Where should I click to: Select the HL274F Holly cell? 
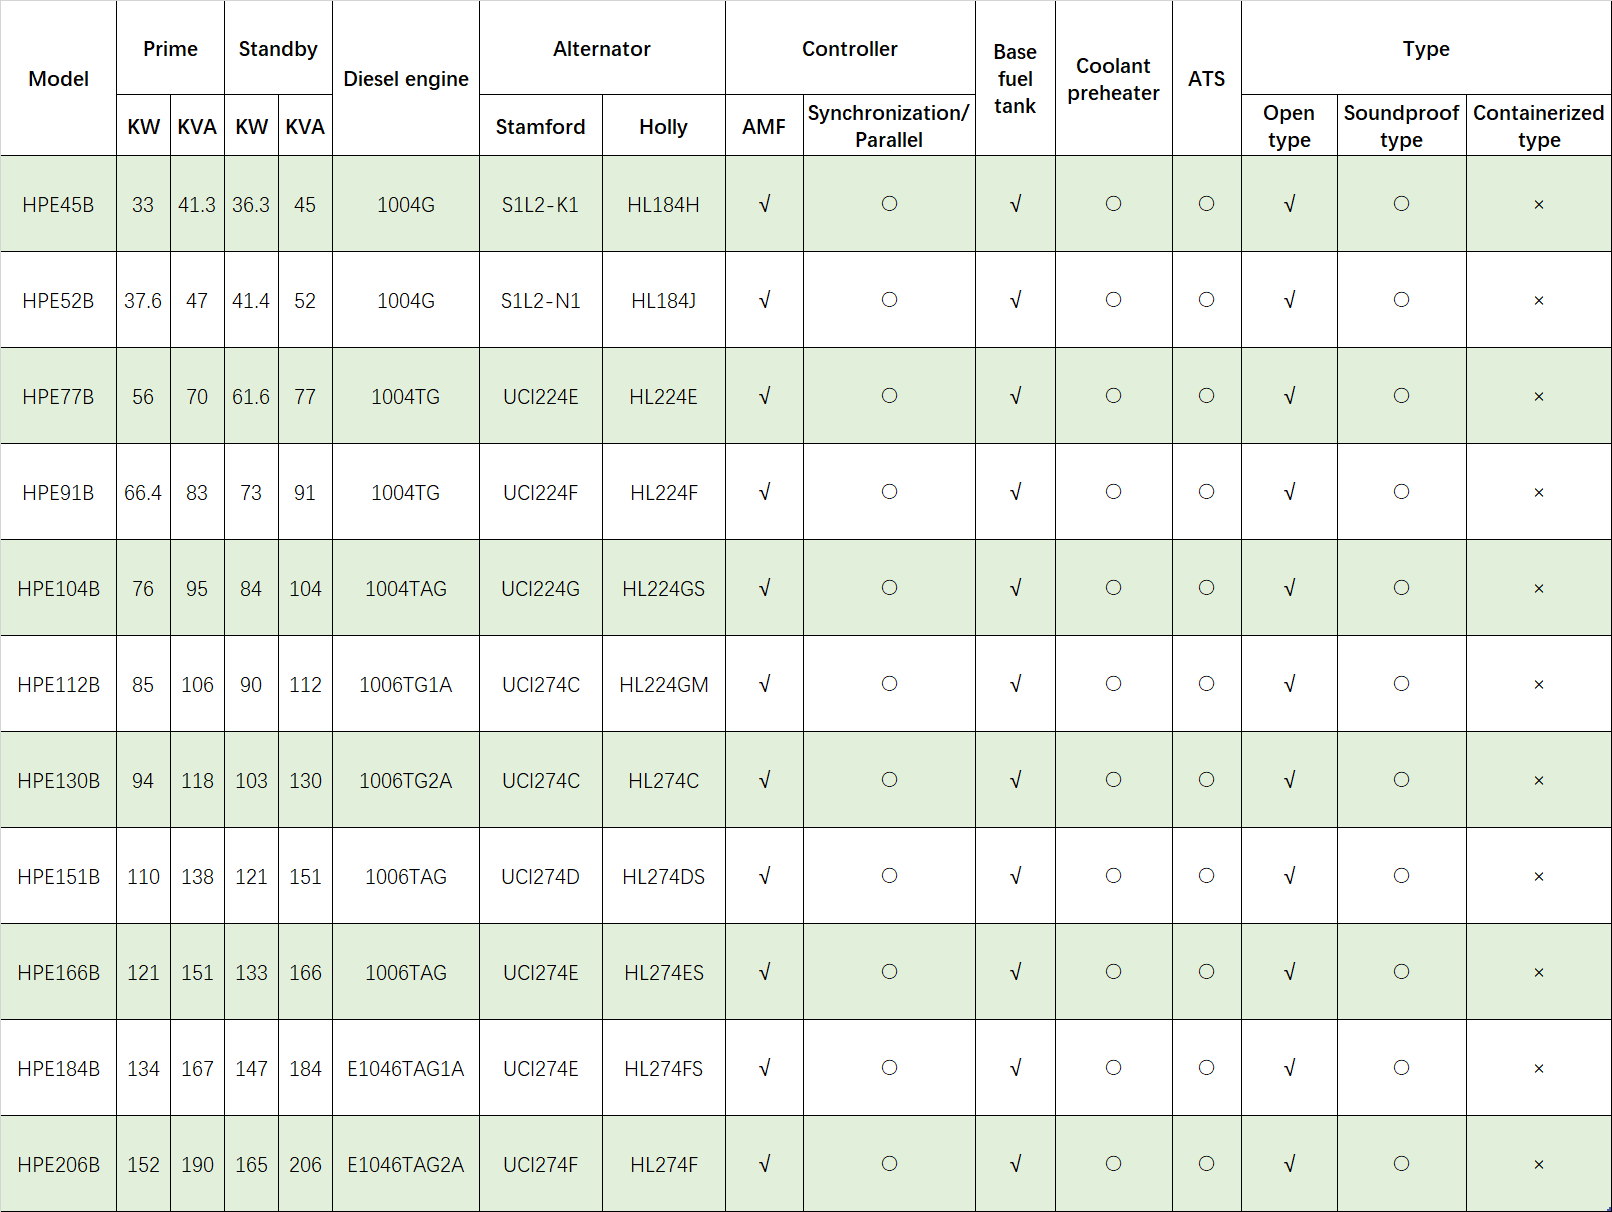(664, 1164)
